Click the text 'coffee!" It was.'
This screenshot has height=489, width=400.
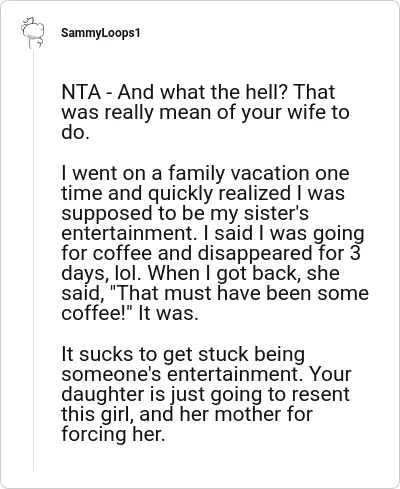click(130, 313)
